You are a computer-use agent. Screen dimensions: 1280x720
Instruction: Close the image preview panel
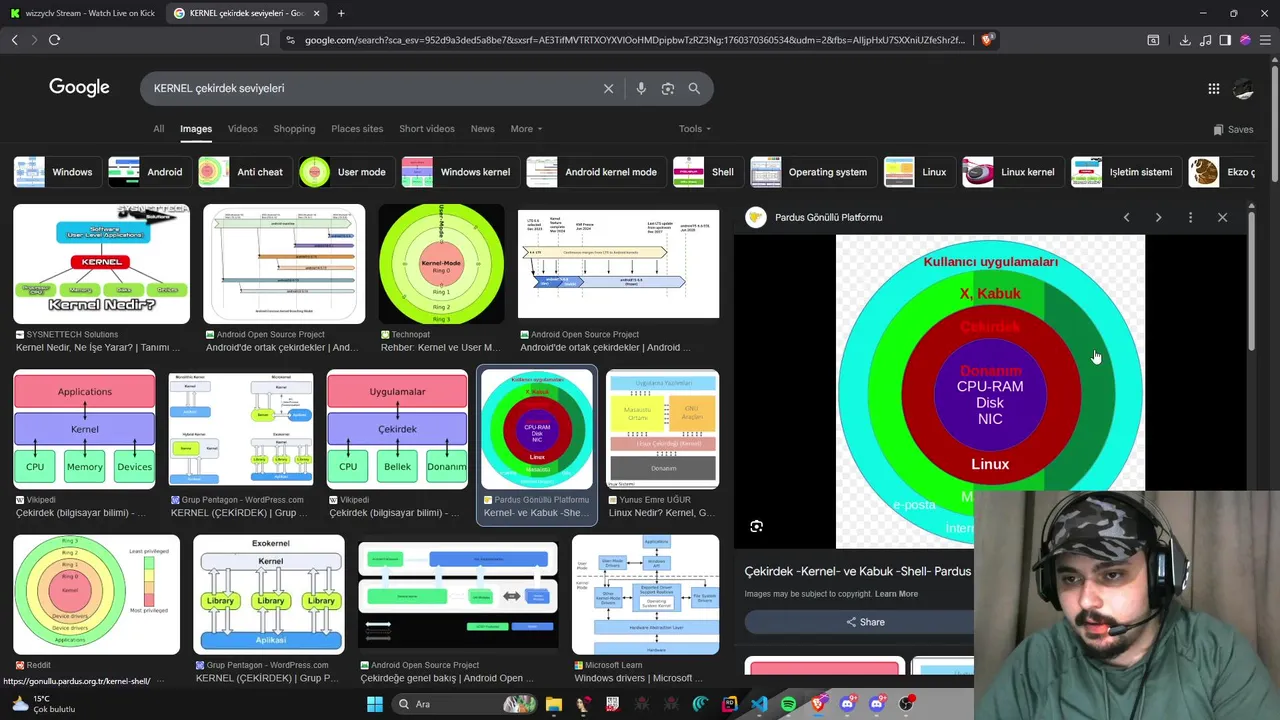1222,217
